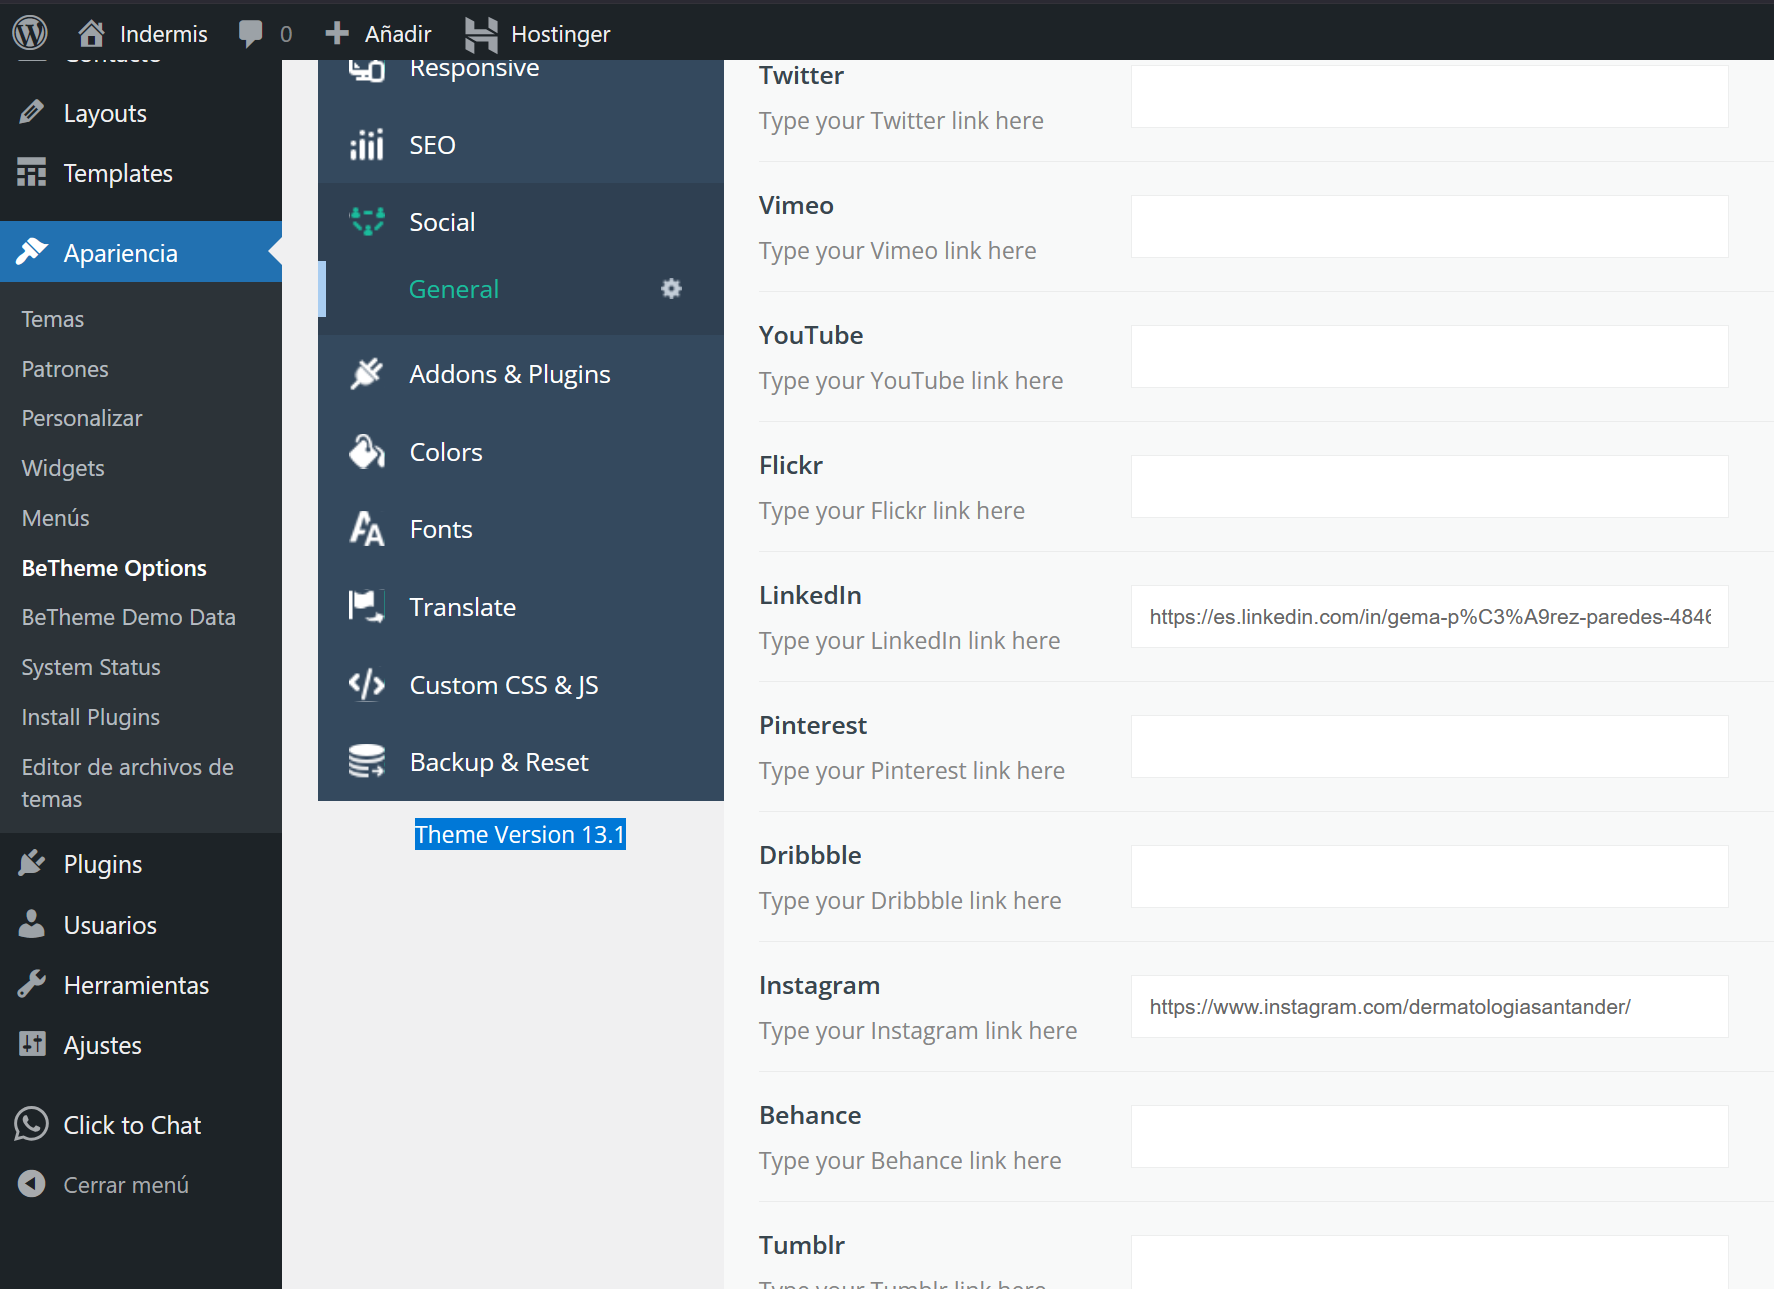
Task: Click the Click to Chat WhatsApp icon
Action: (31, 1124)
